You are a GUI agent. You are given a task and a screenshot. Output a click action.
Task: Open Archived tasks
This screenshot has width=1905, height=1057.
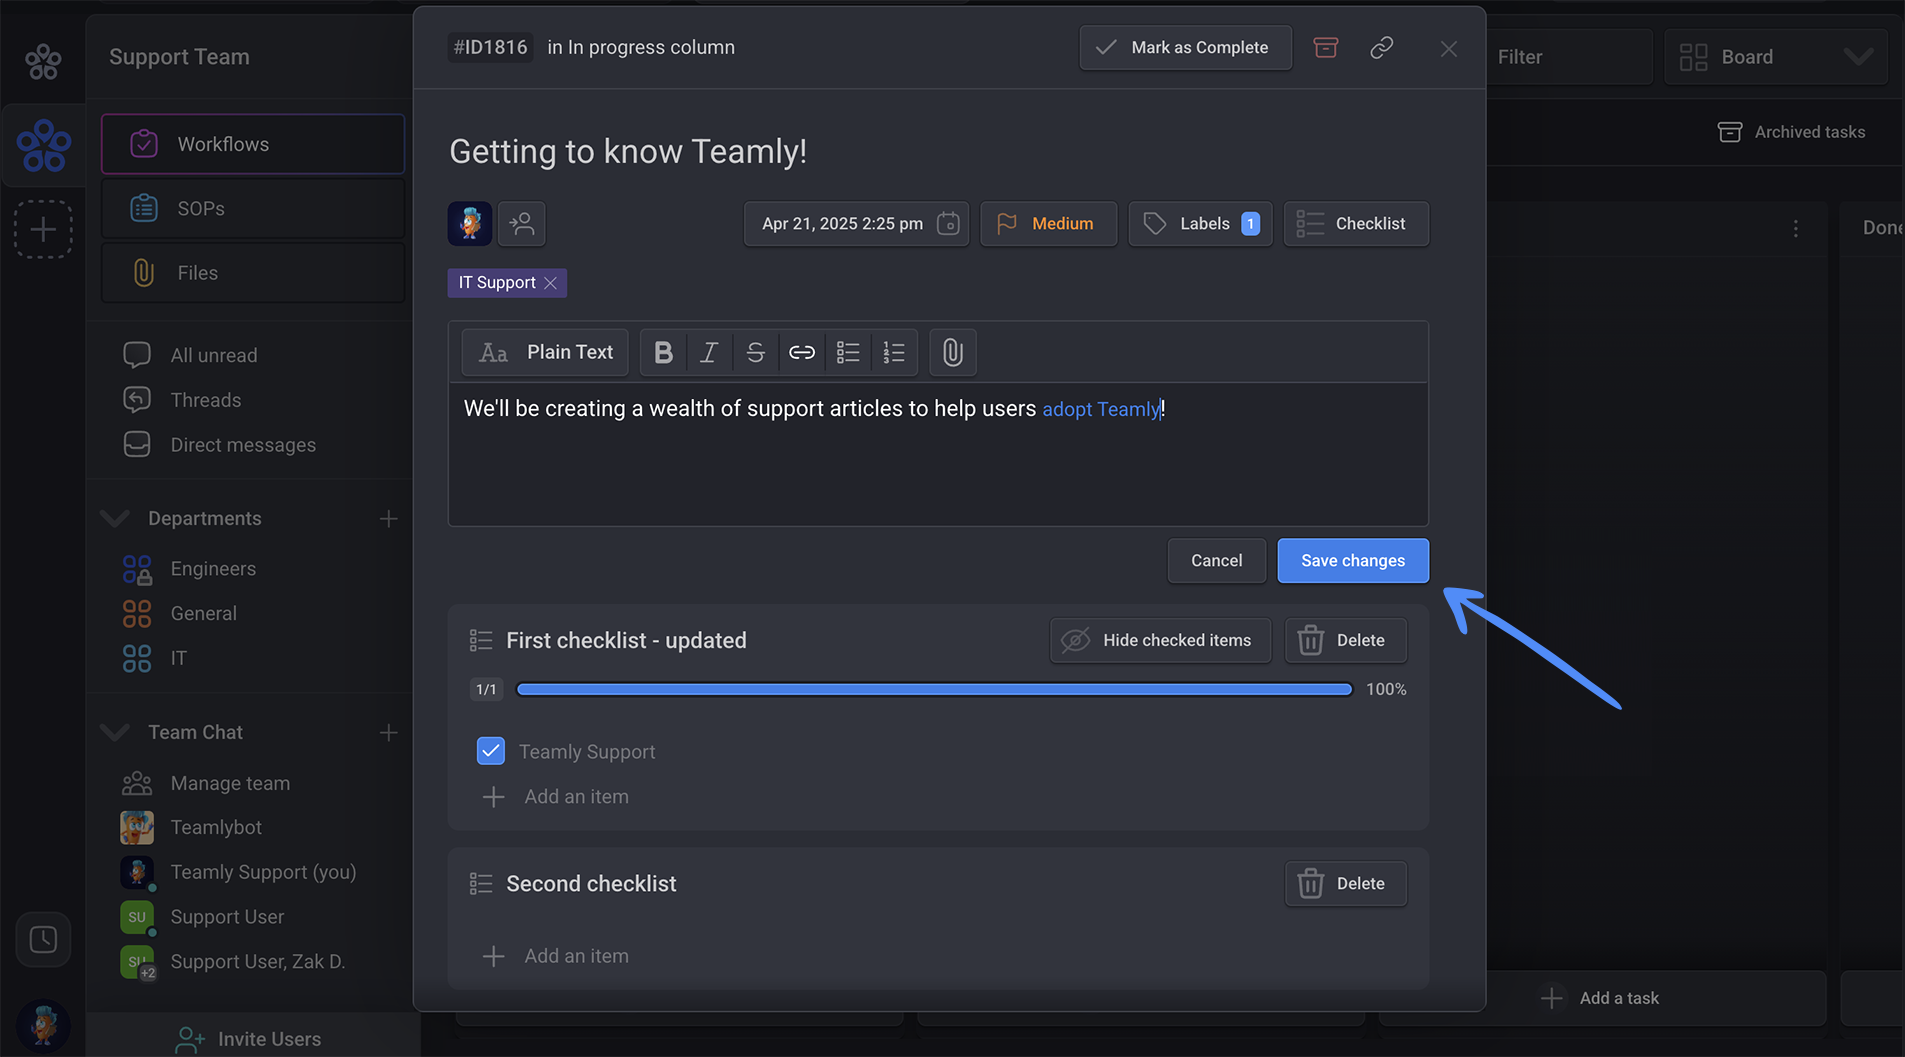pos(1791,132)
